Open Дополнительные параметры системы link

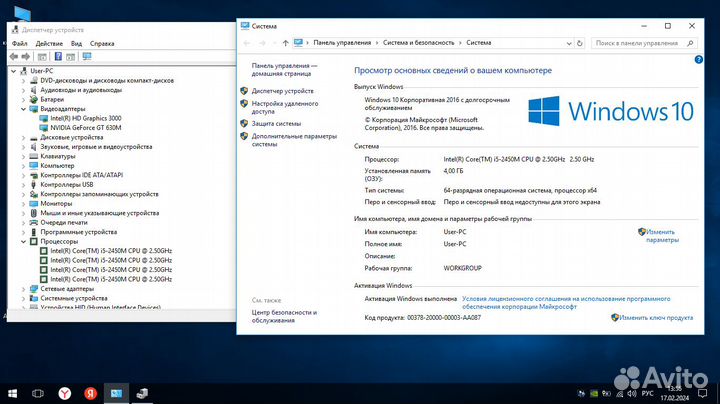(294, 140)
